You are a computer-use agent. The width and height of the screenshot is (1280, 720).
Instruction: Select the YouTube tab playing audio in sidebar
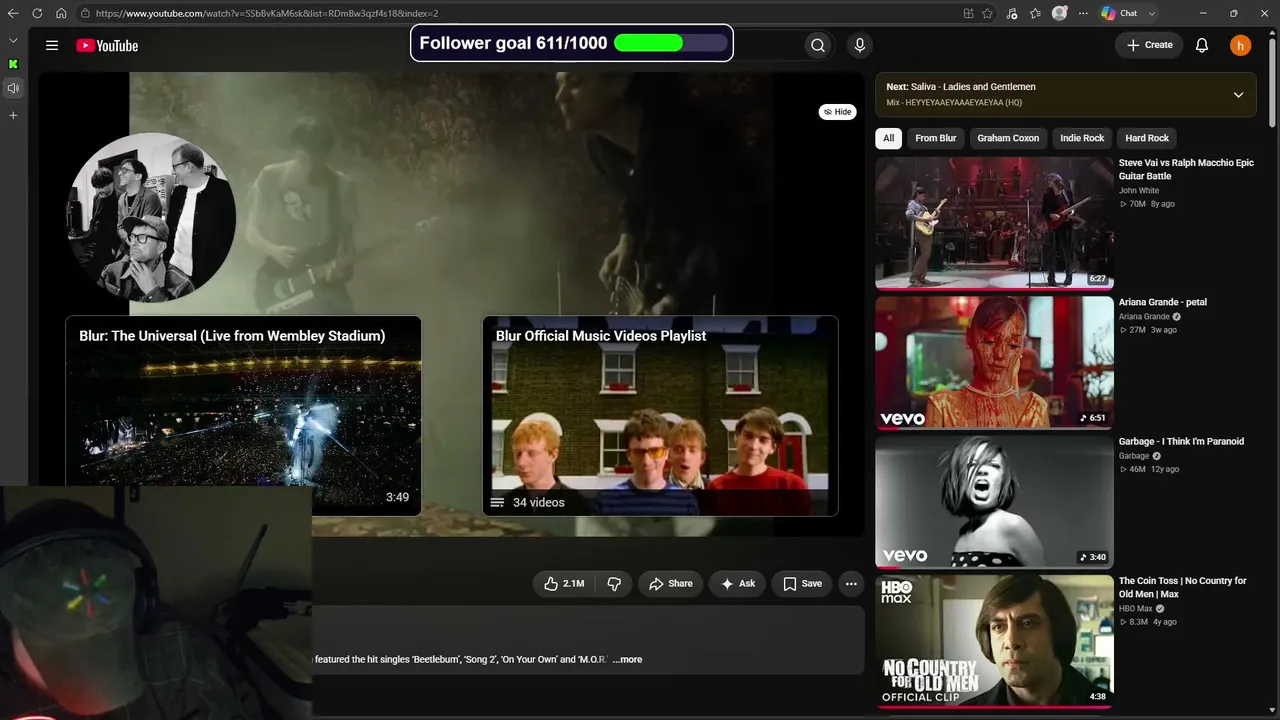pyautogui.click(x=13, y=88)
